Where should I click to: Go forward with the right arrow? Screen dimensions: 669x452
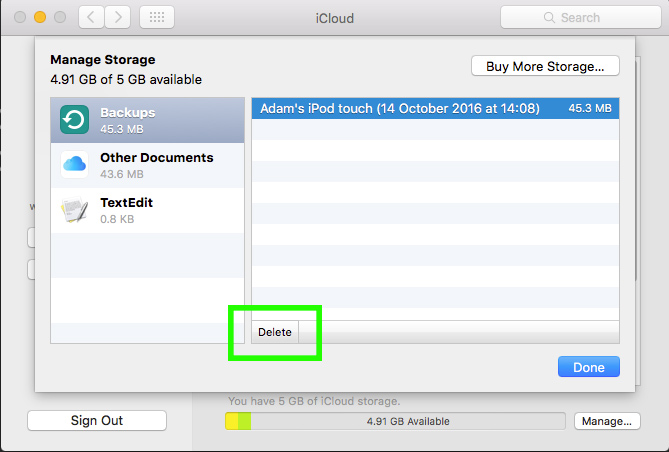pyautogui.click(x=118, y=17)
